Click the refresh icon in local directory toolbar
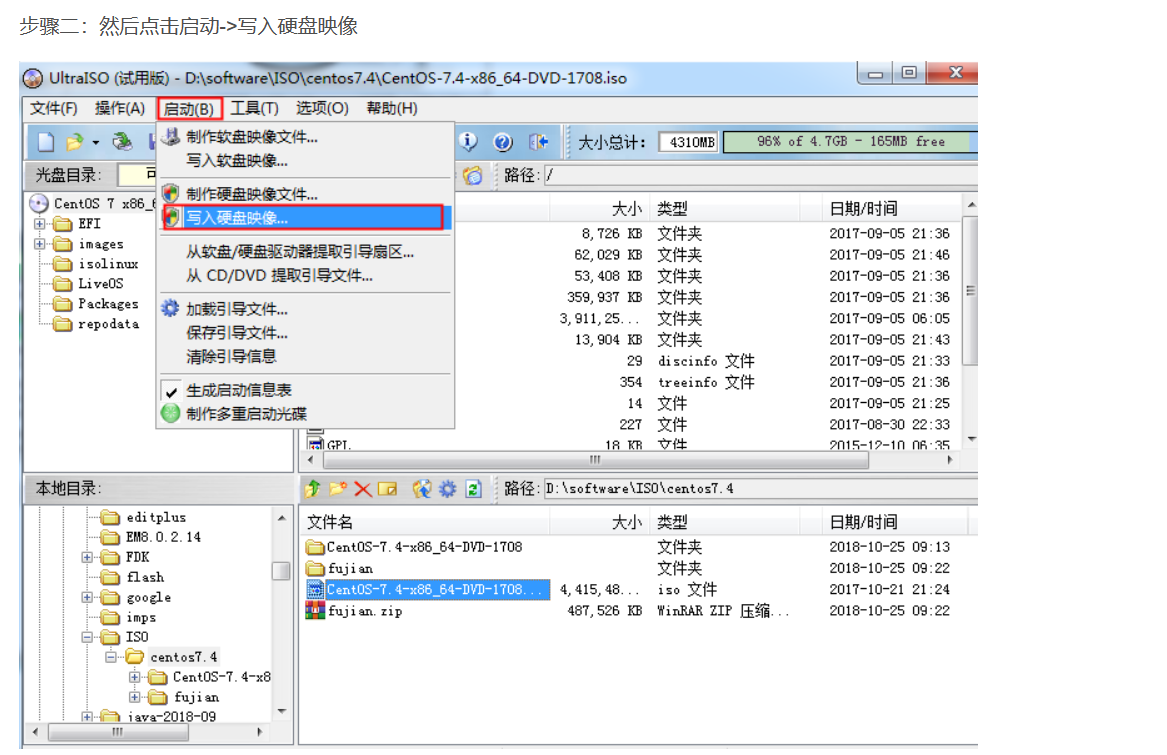 point(473,489)
